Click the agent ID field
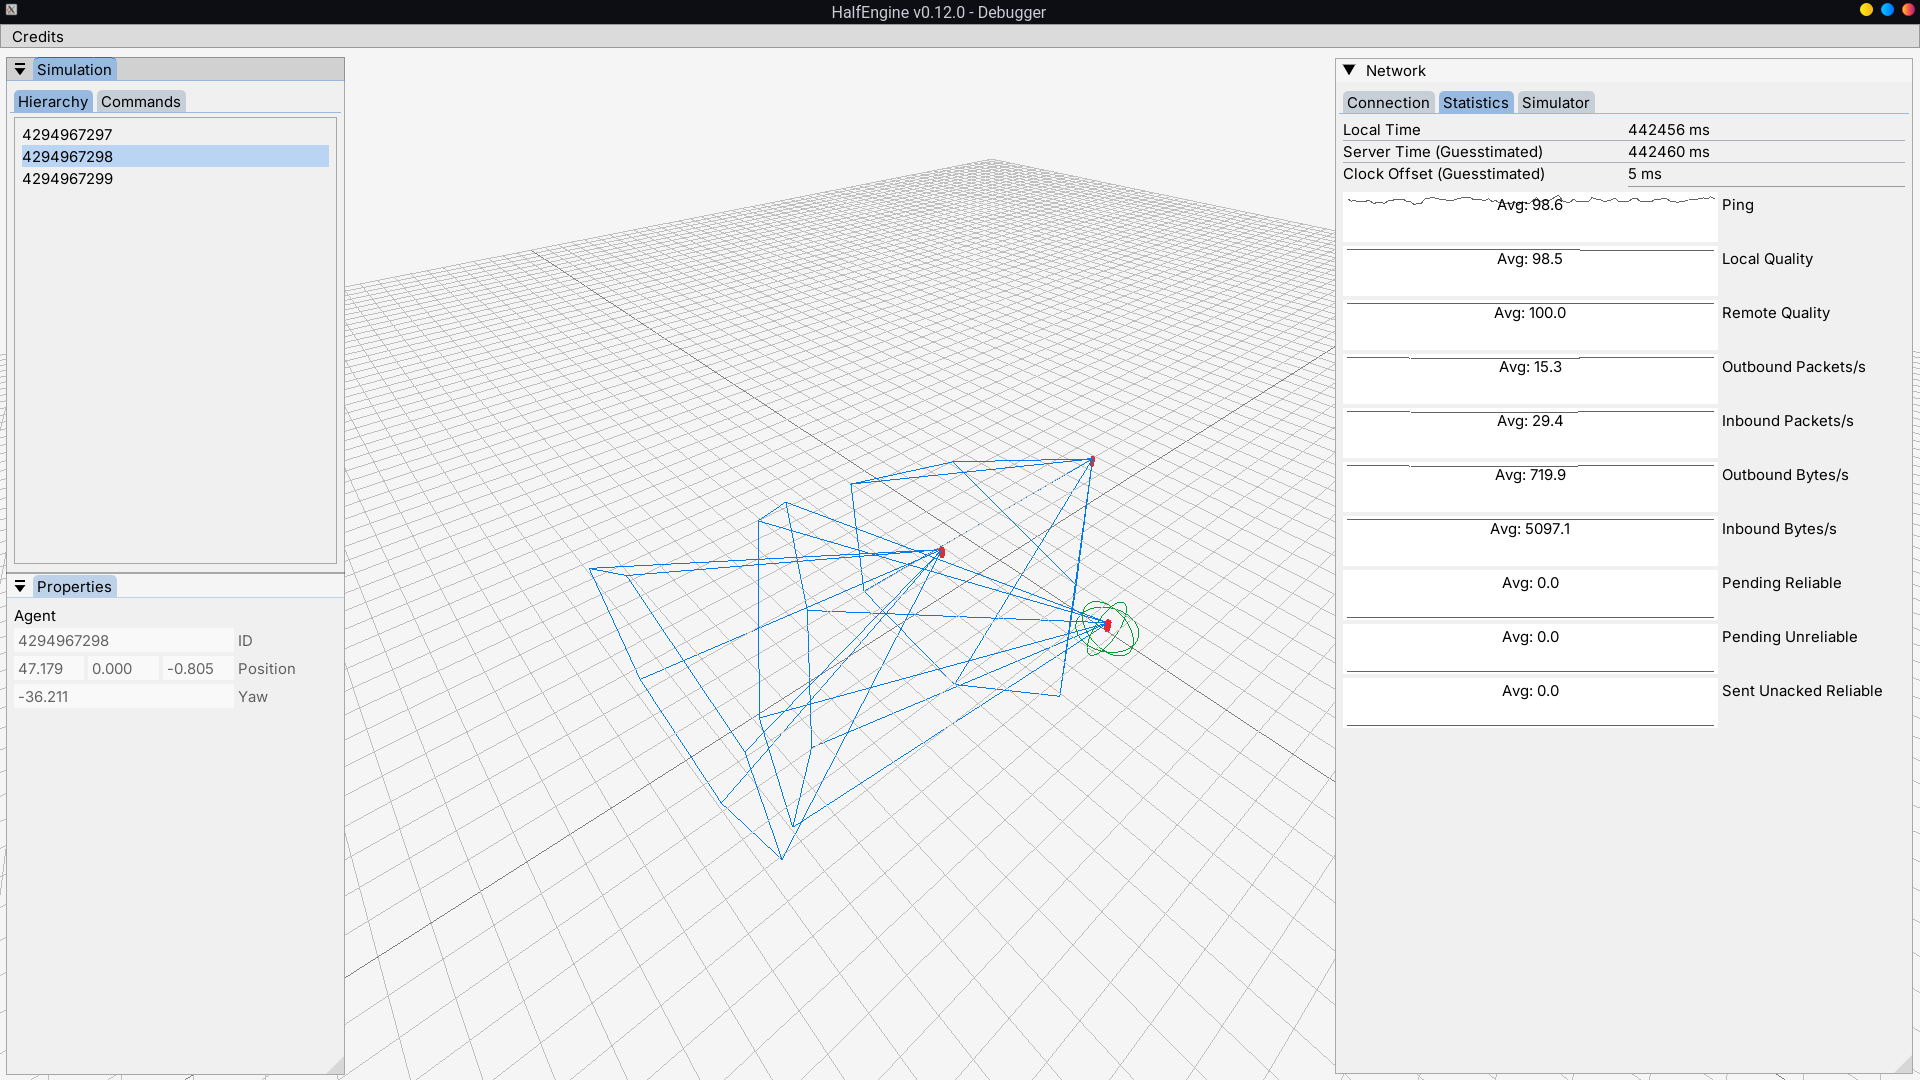Viewport: 1920px width, 1080px height. tap(124, 641)
